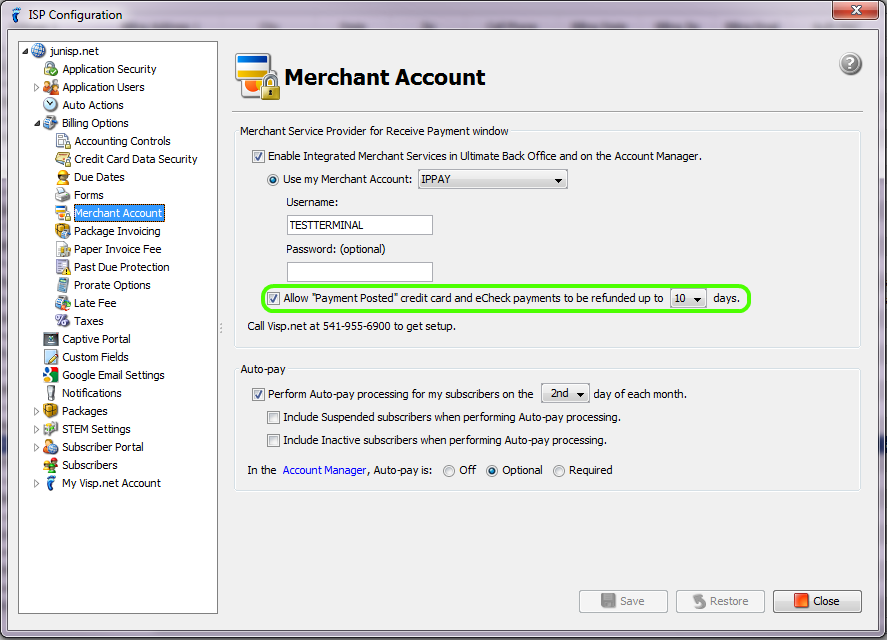
Task: Expand the Packages node
Action: [37, 411]
